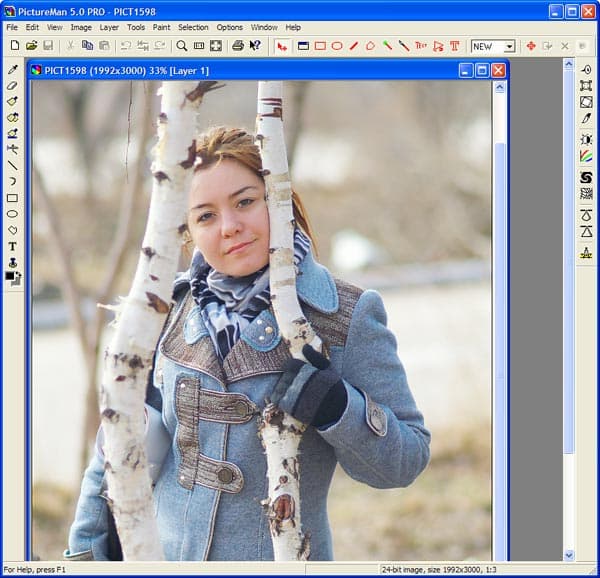Open the Layer menu
This screenshot has width=600, height=578.
pos(109,28)
